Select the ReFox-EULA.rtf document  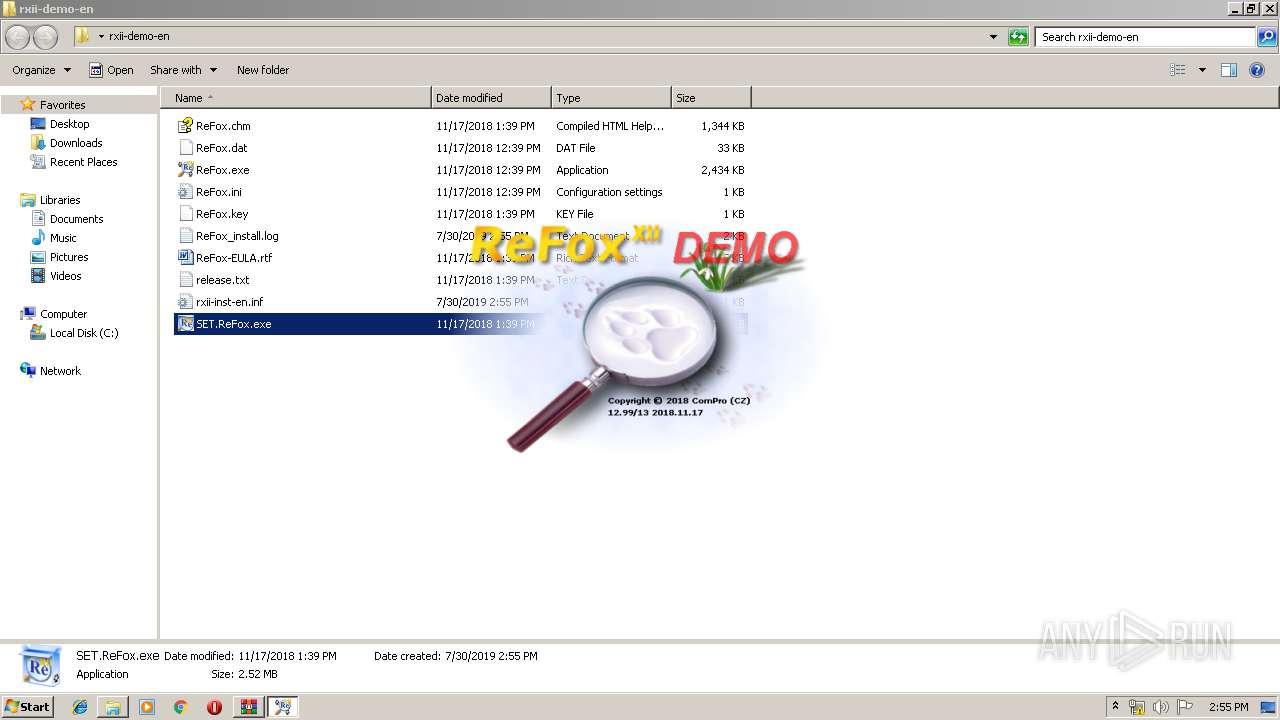(233, 258)
